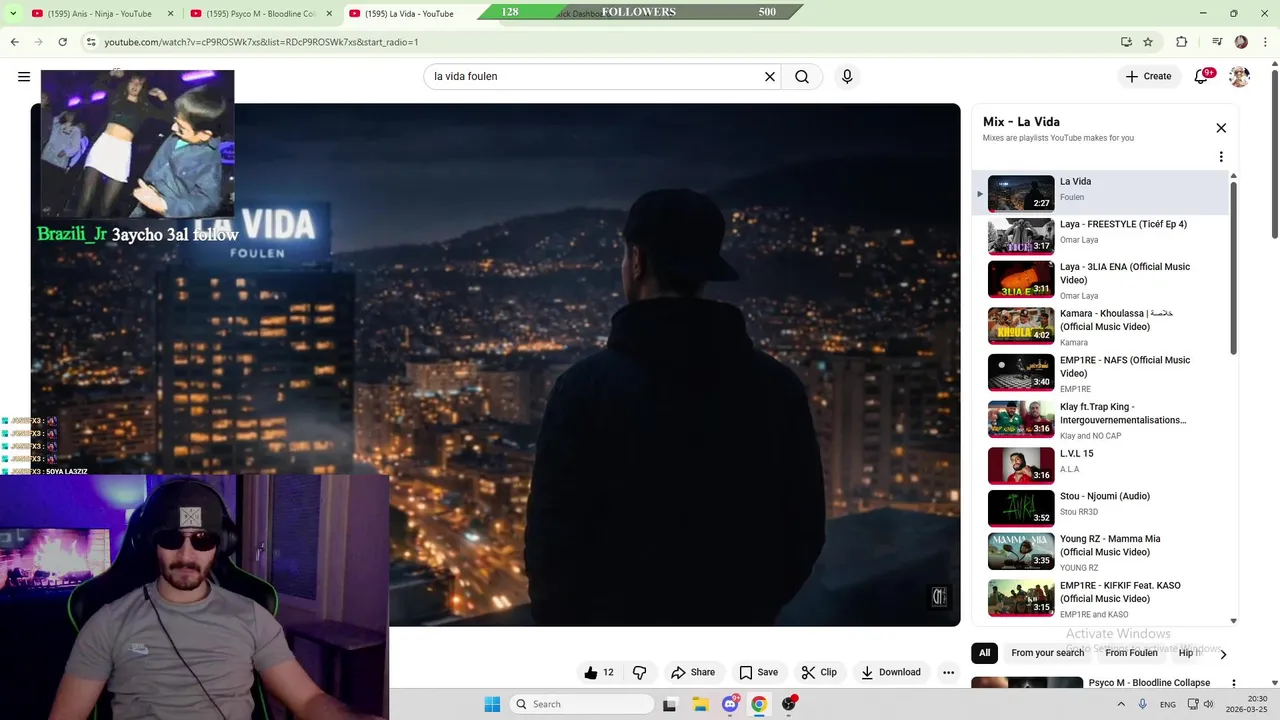This screenshot has width=1280, height=720.
Task: Open OBS Studio from taskbar
Action: pos(789,704)
